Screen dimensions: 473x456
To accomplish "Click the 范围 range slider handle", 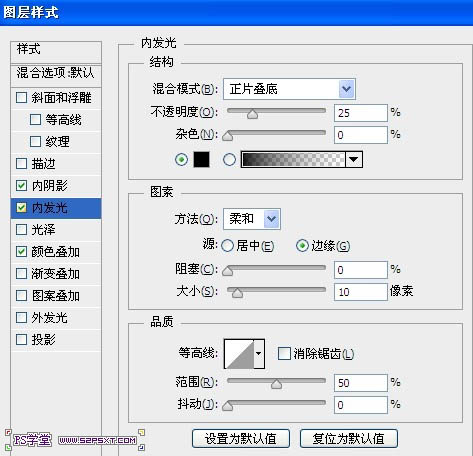I will click(x=276, y=384).
